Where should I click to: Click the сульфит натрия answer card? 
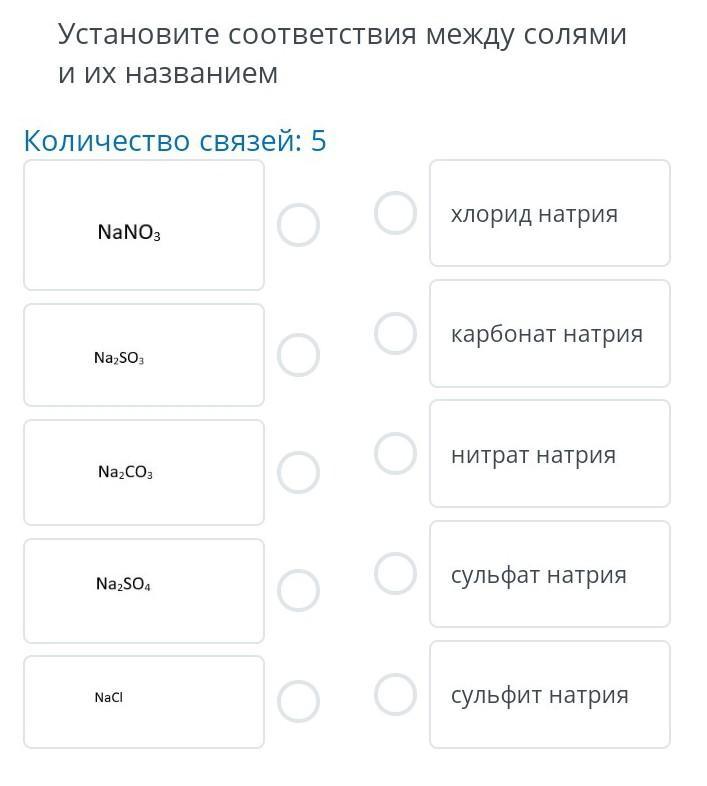click(550, 694)
